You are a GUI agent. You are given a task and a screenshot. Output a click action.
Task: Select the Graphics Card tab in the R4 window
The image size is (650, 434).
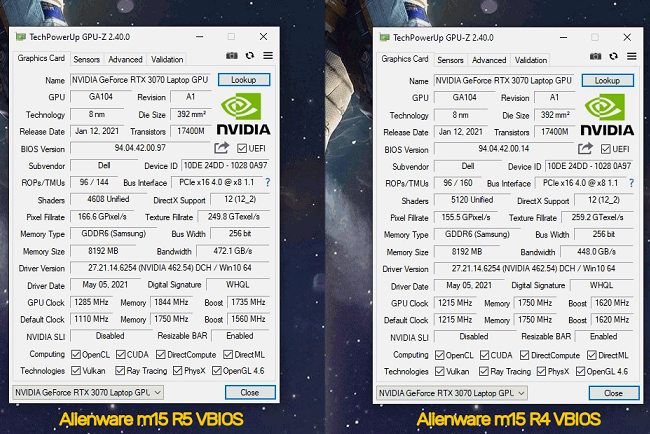[x=405, y=59]
